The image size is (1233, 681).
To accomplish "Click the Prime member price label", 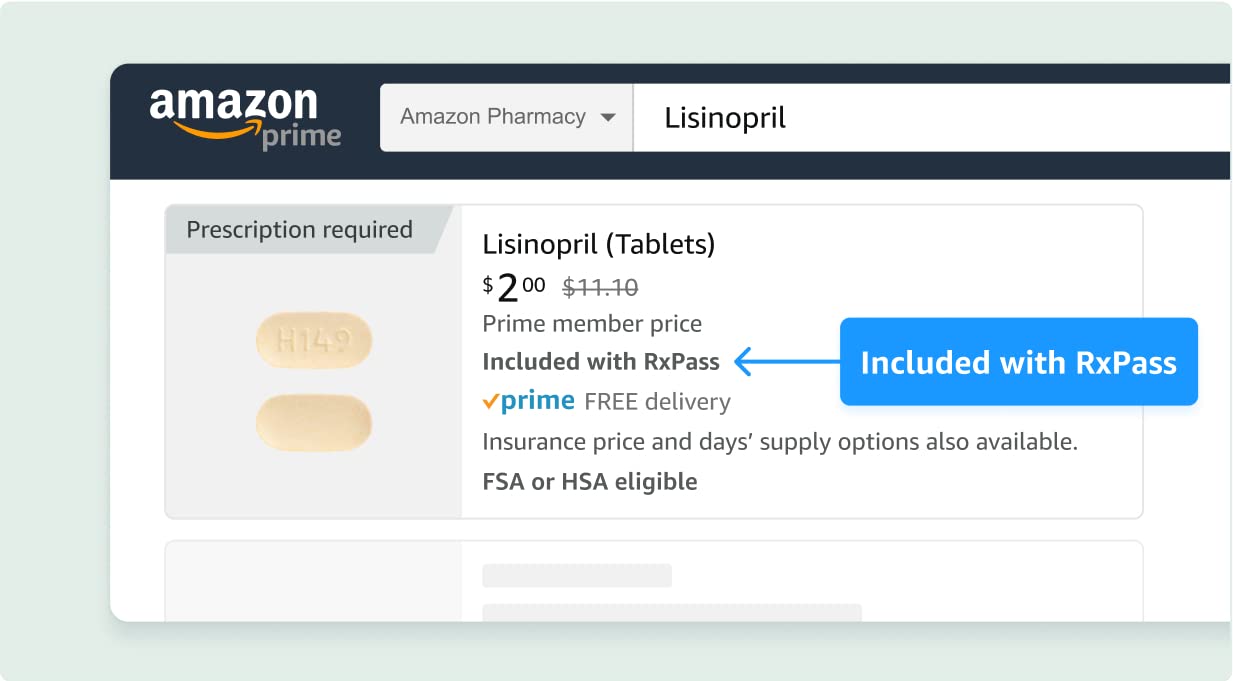I will 592,324.
